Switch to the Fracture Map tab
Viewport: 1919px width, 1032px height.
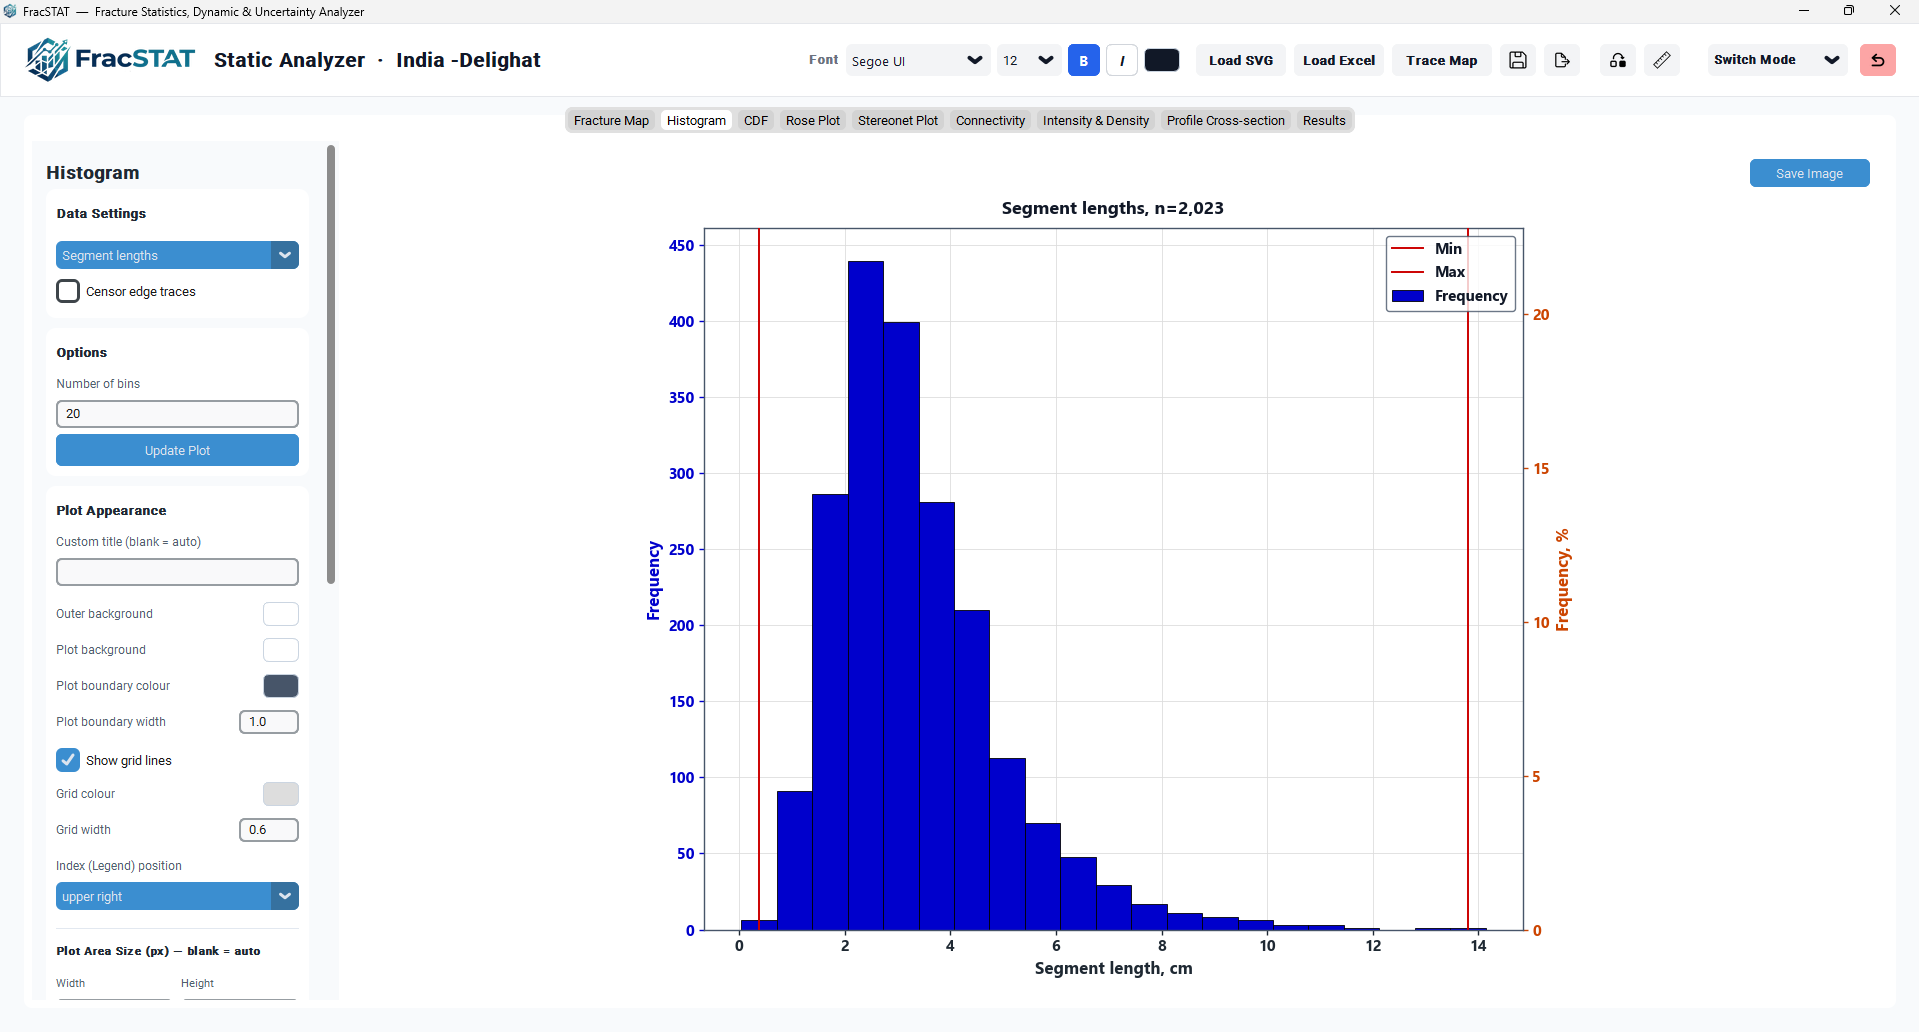pyautogui.click(x=611, y=120)
